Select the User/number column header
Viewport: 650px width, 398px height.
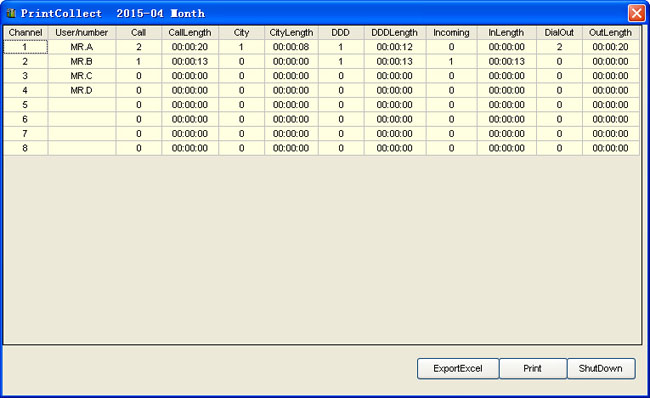click(x=82, y=33)
